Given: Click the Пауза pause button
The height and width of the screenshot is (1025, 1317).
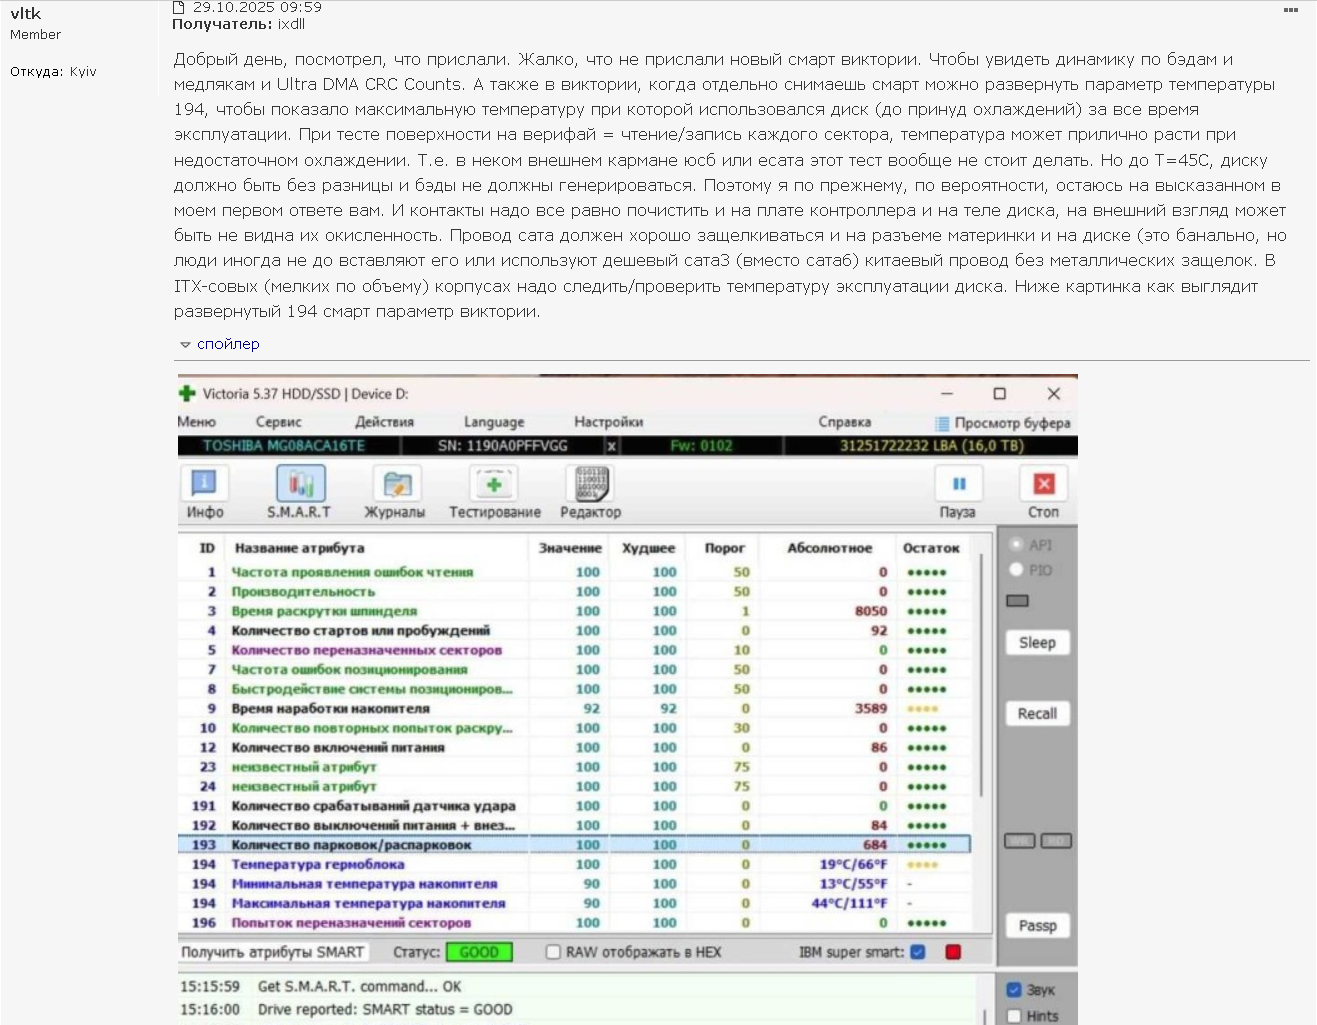Looking at the screenshot, I should pyautogui.click(x=958, y=493).
